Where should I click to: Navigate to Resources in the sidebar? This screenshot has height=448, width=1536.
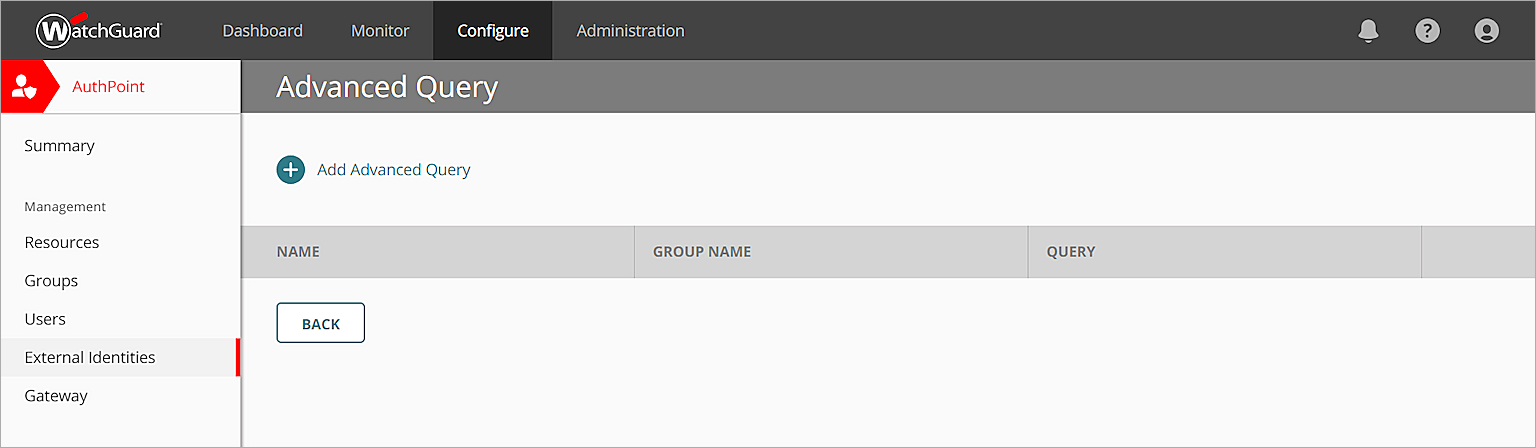(62, 243)
